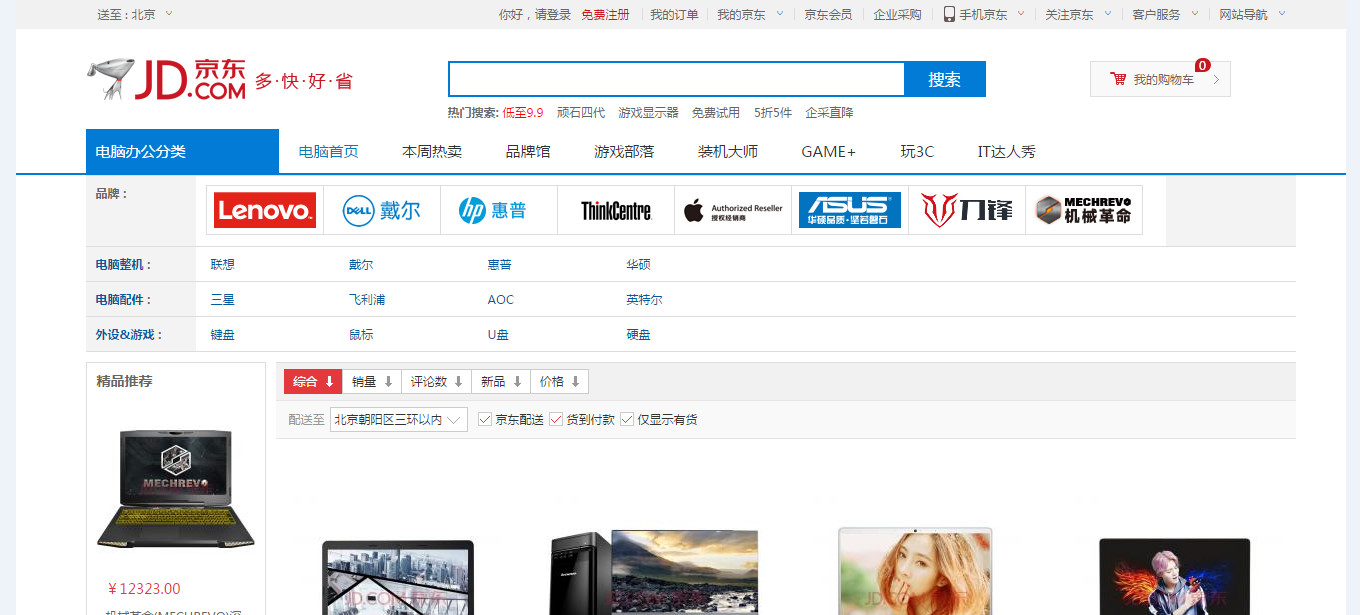1360x615 pixels.
Task: Focus the search input field
Action: click(676, 79)
